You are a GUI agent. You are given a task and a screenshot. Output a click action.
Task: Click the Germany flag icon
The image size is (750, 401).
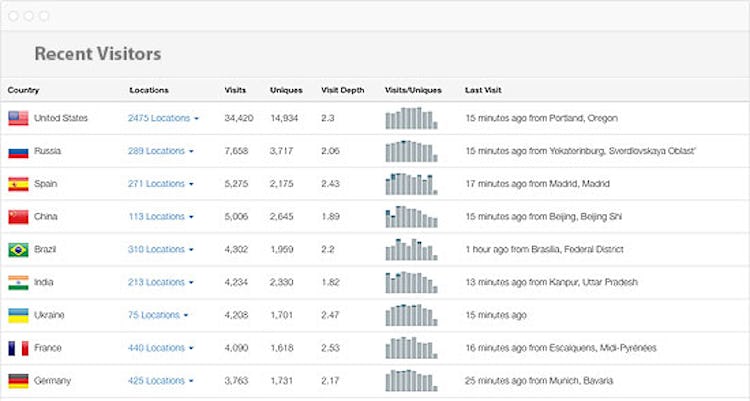[18, 381]
